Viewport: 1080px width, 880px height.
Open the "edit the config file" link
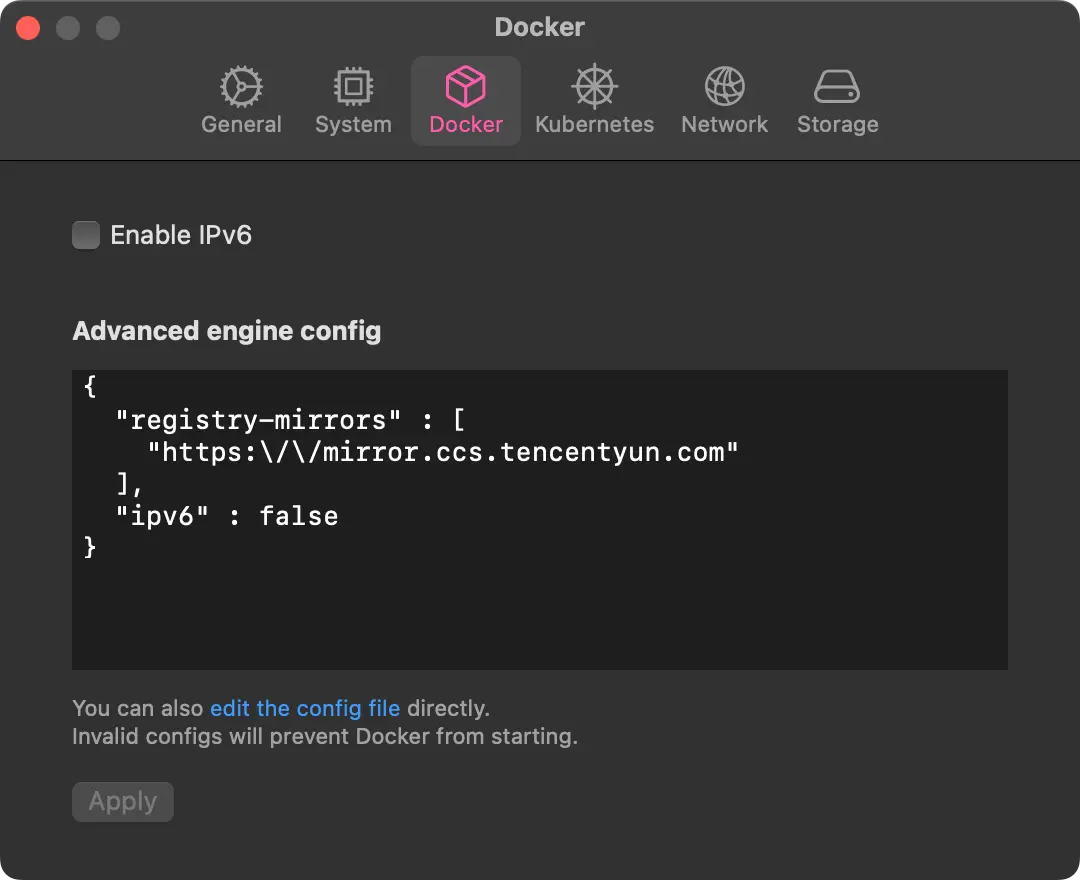tap(304, 709)
